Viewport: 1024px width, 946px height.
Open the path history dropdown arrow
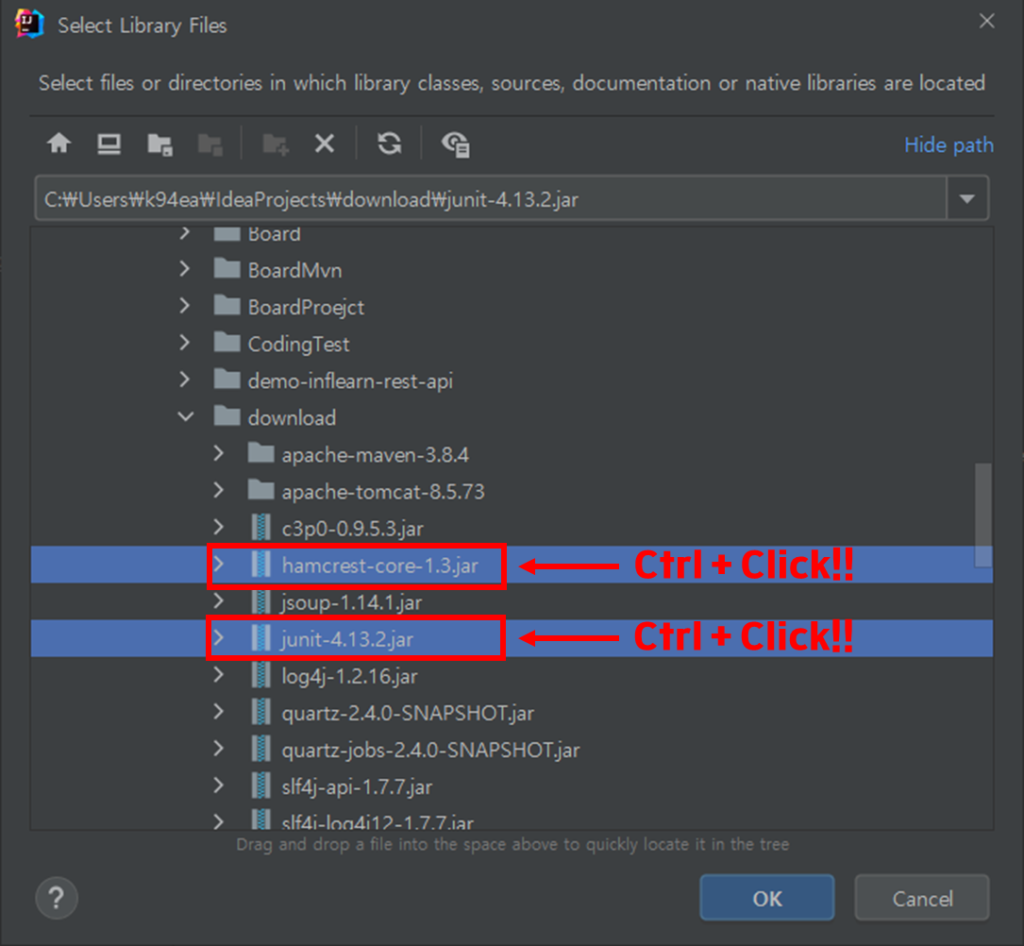967,199
